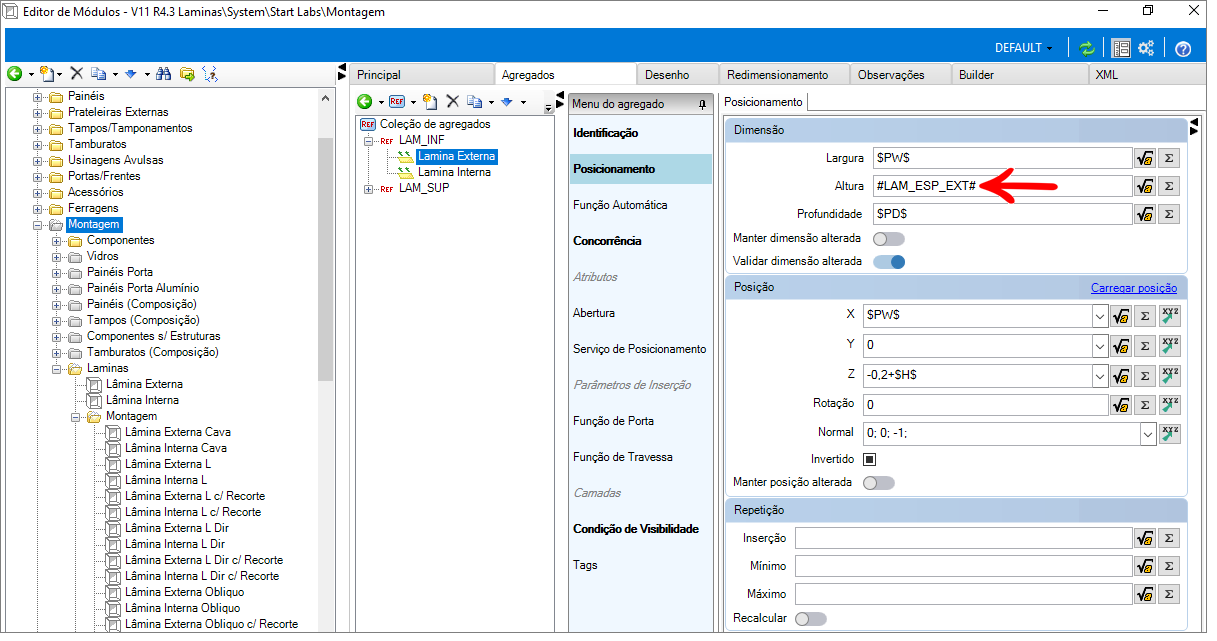Image resolution: width=1217 pixels, height=641 pixels.
Task: Click the sigma button for Altura
Action: pyautogui.click(x=1171, y=186)
